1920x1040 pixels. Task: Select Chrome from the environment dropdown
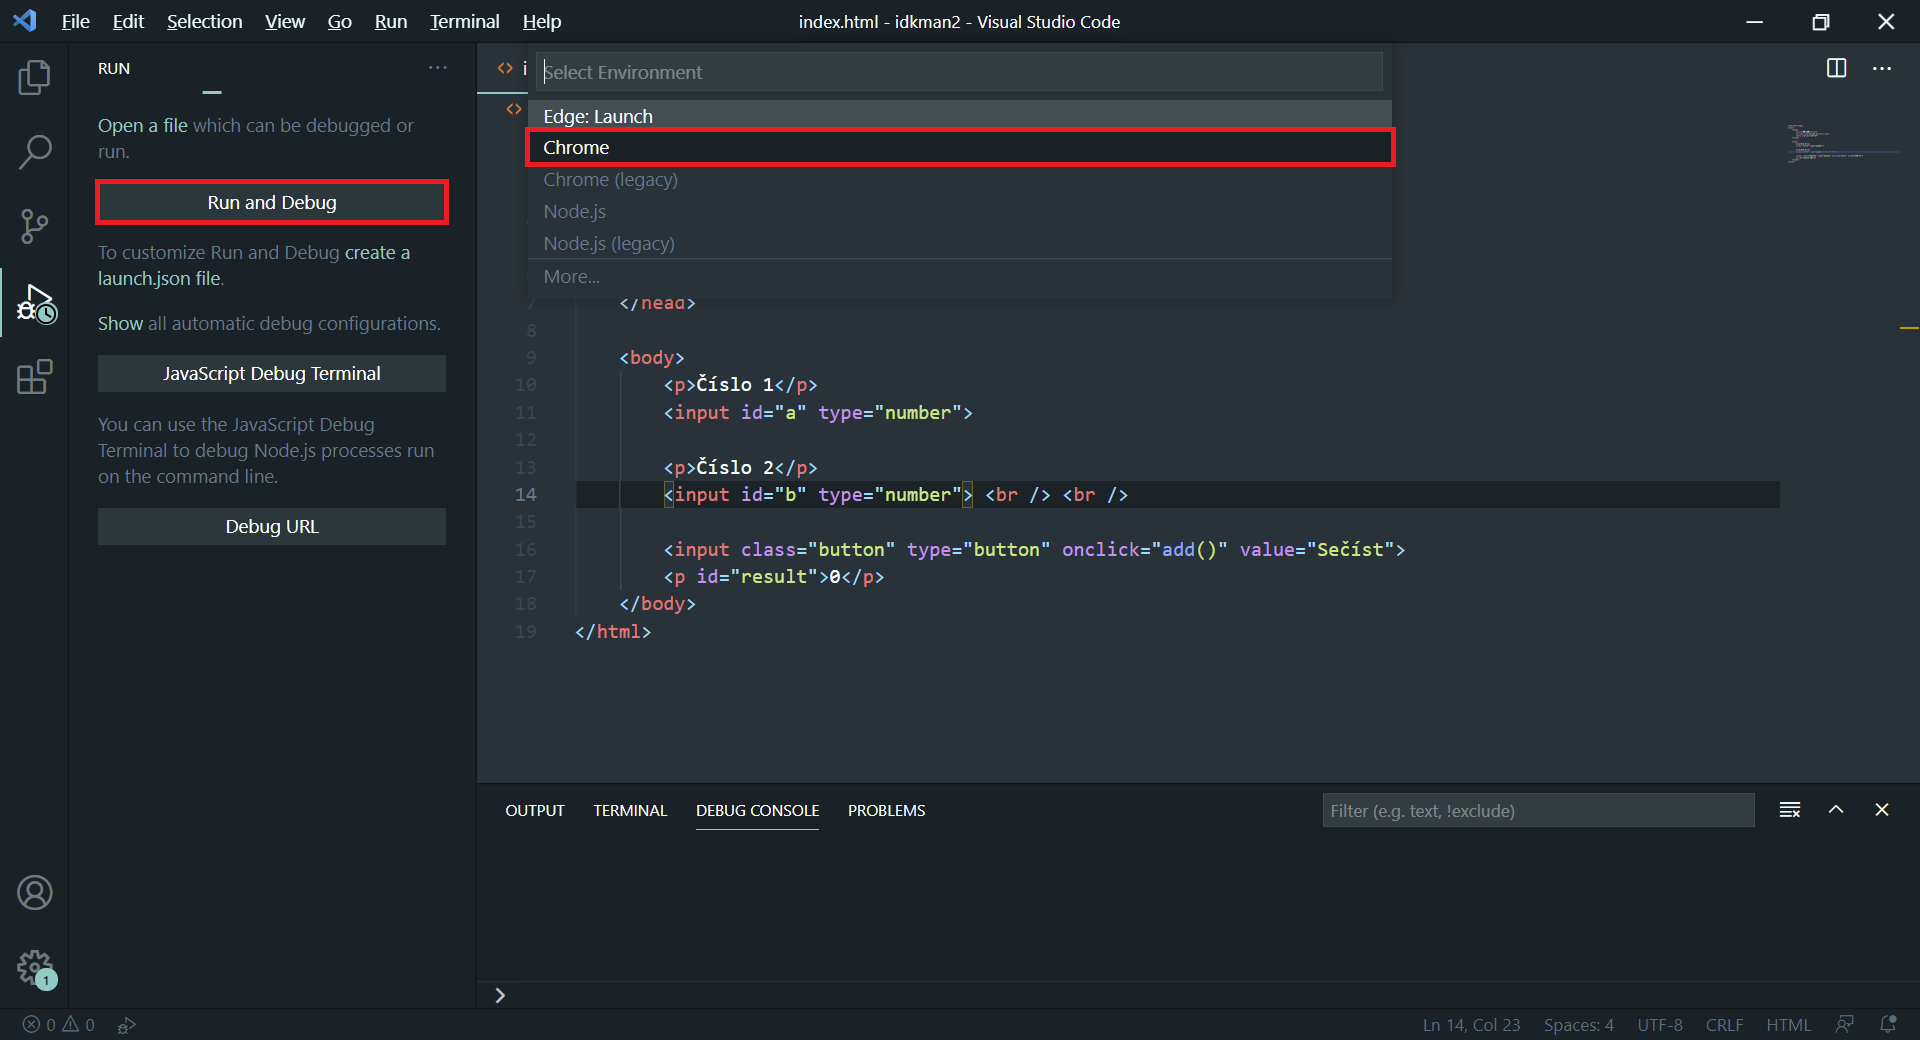pyautogui.click(x=960, y=147)
